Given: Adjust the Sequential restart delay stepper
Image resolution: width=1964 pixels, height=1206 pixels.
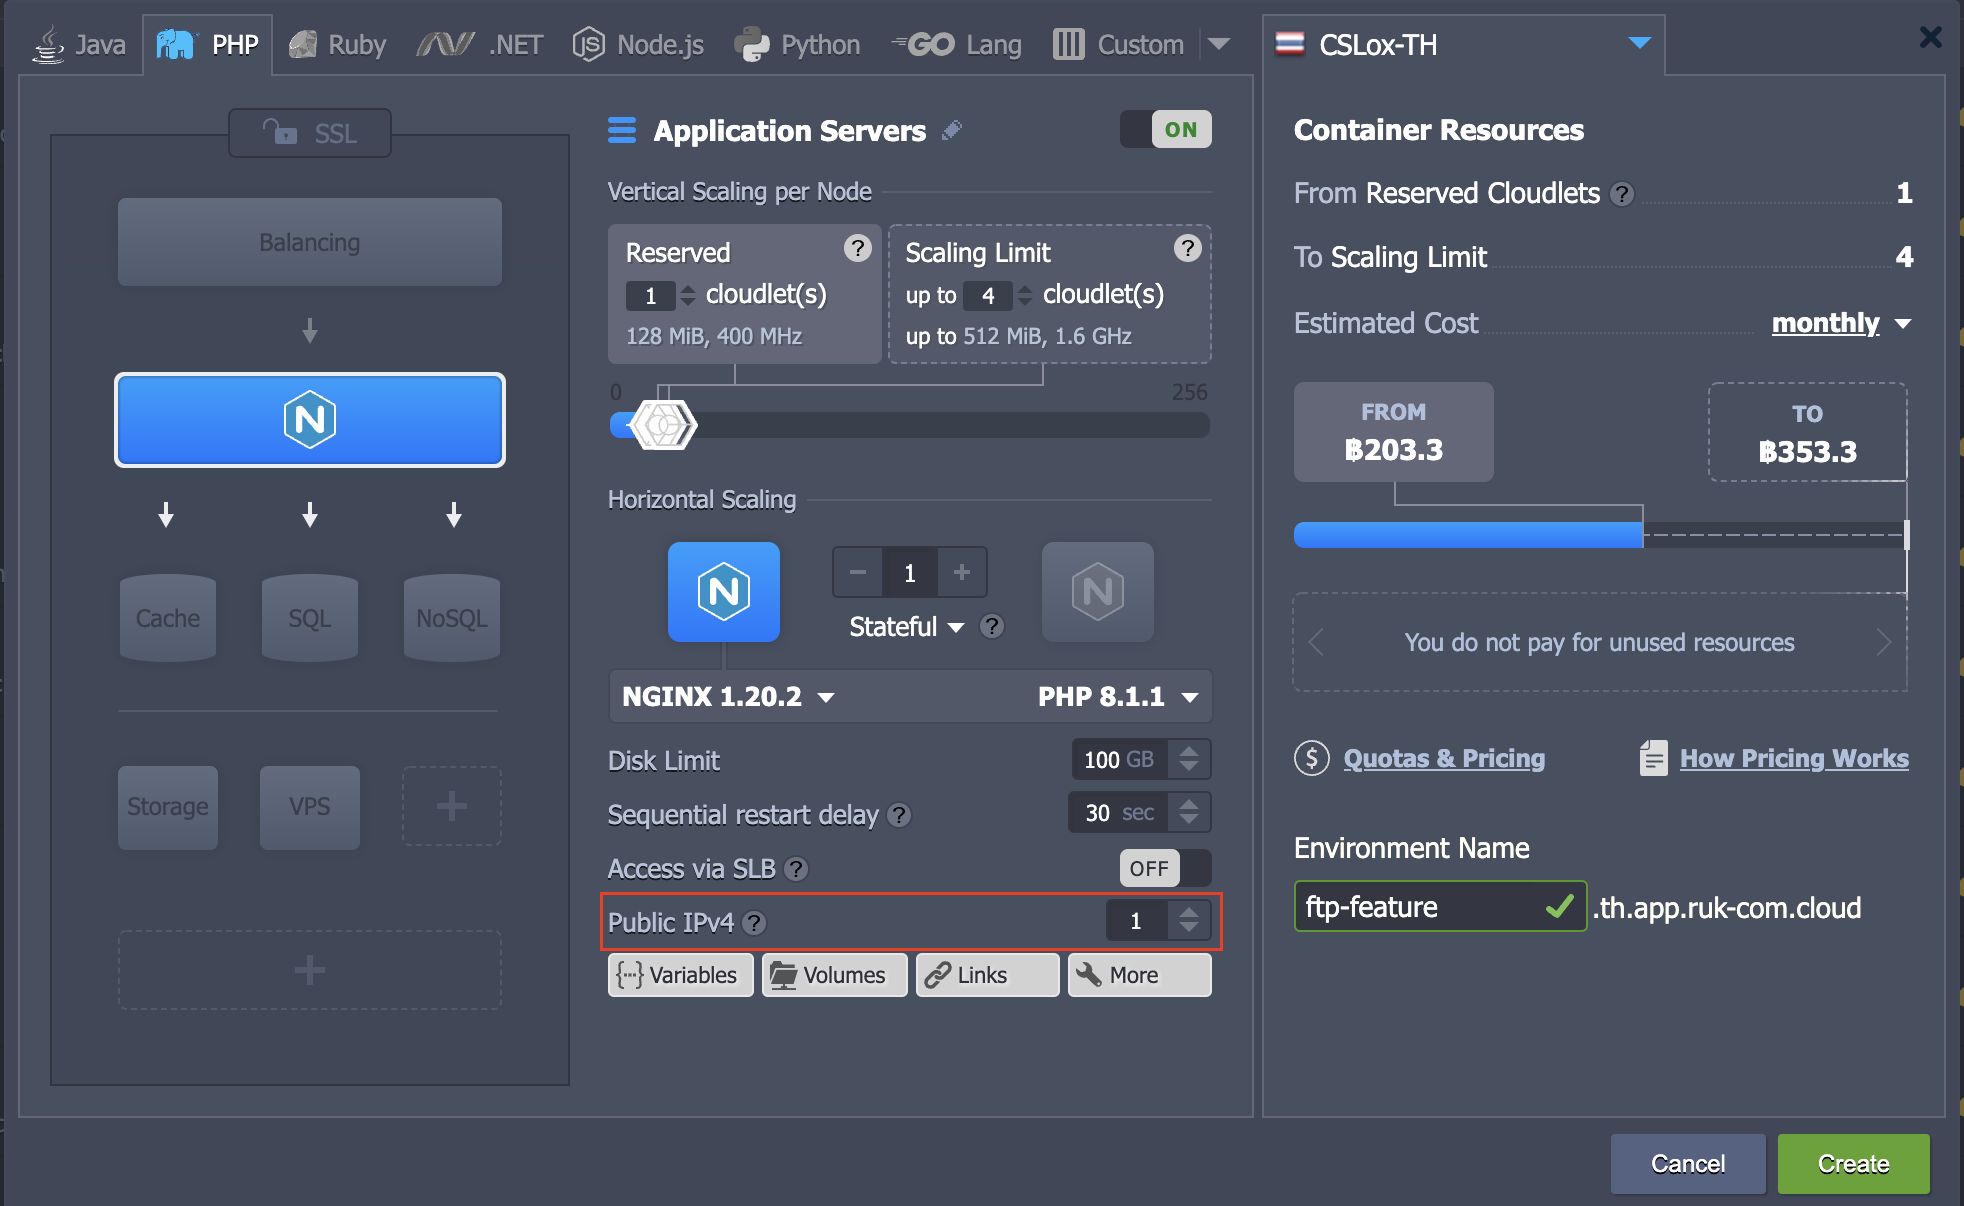Looking at the screenshot, I should [x=1189, y=812].
